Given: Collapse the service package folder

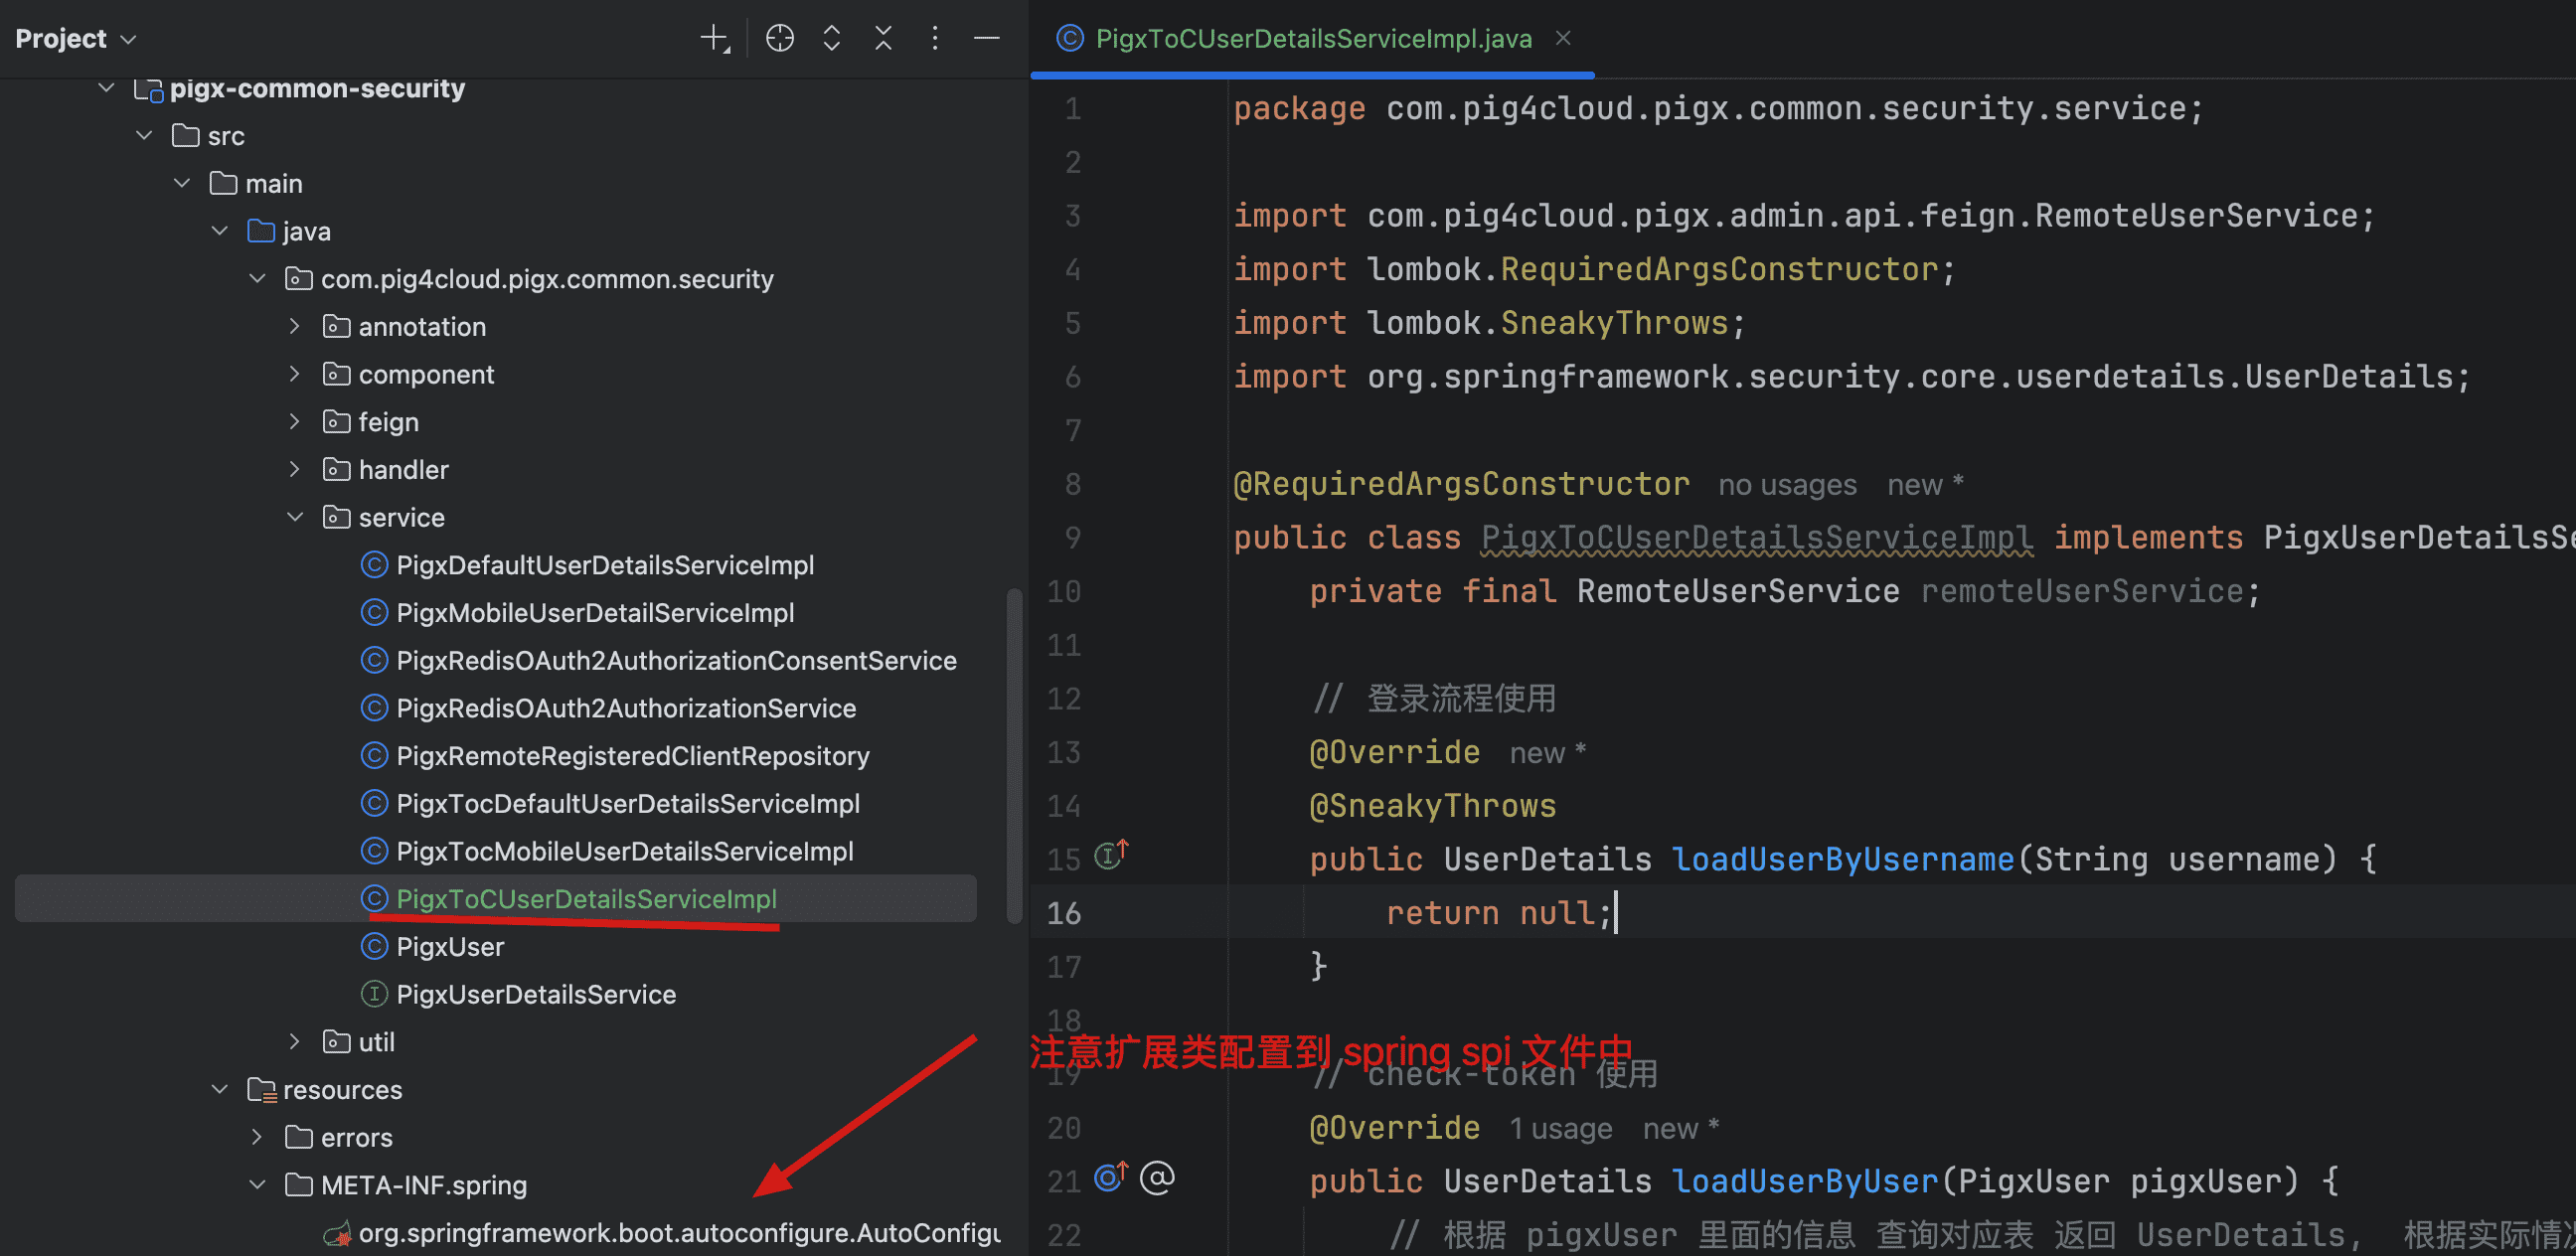Looking at the screenshot, I should 295,517.
